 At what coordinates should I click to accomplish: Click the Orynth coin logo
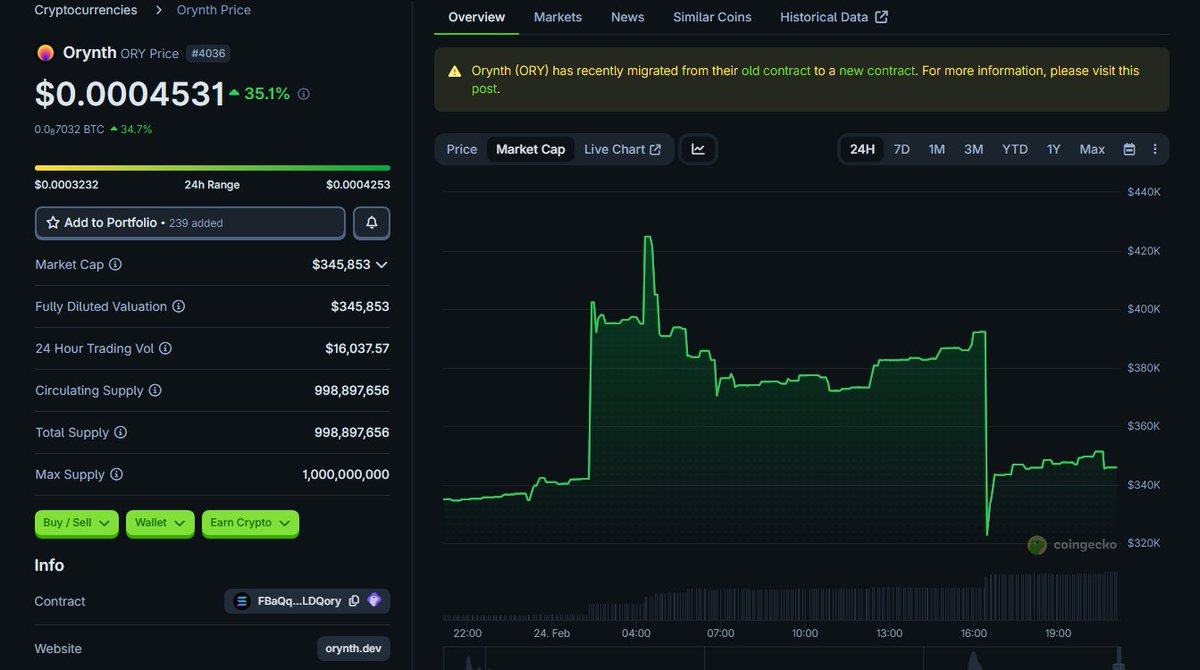tap(45, 53)
